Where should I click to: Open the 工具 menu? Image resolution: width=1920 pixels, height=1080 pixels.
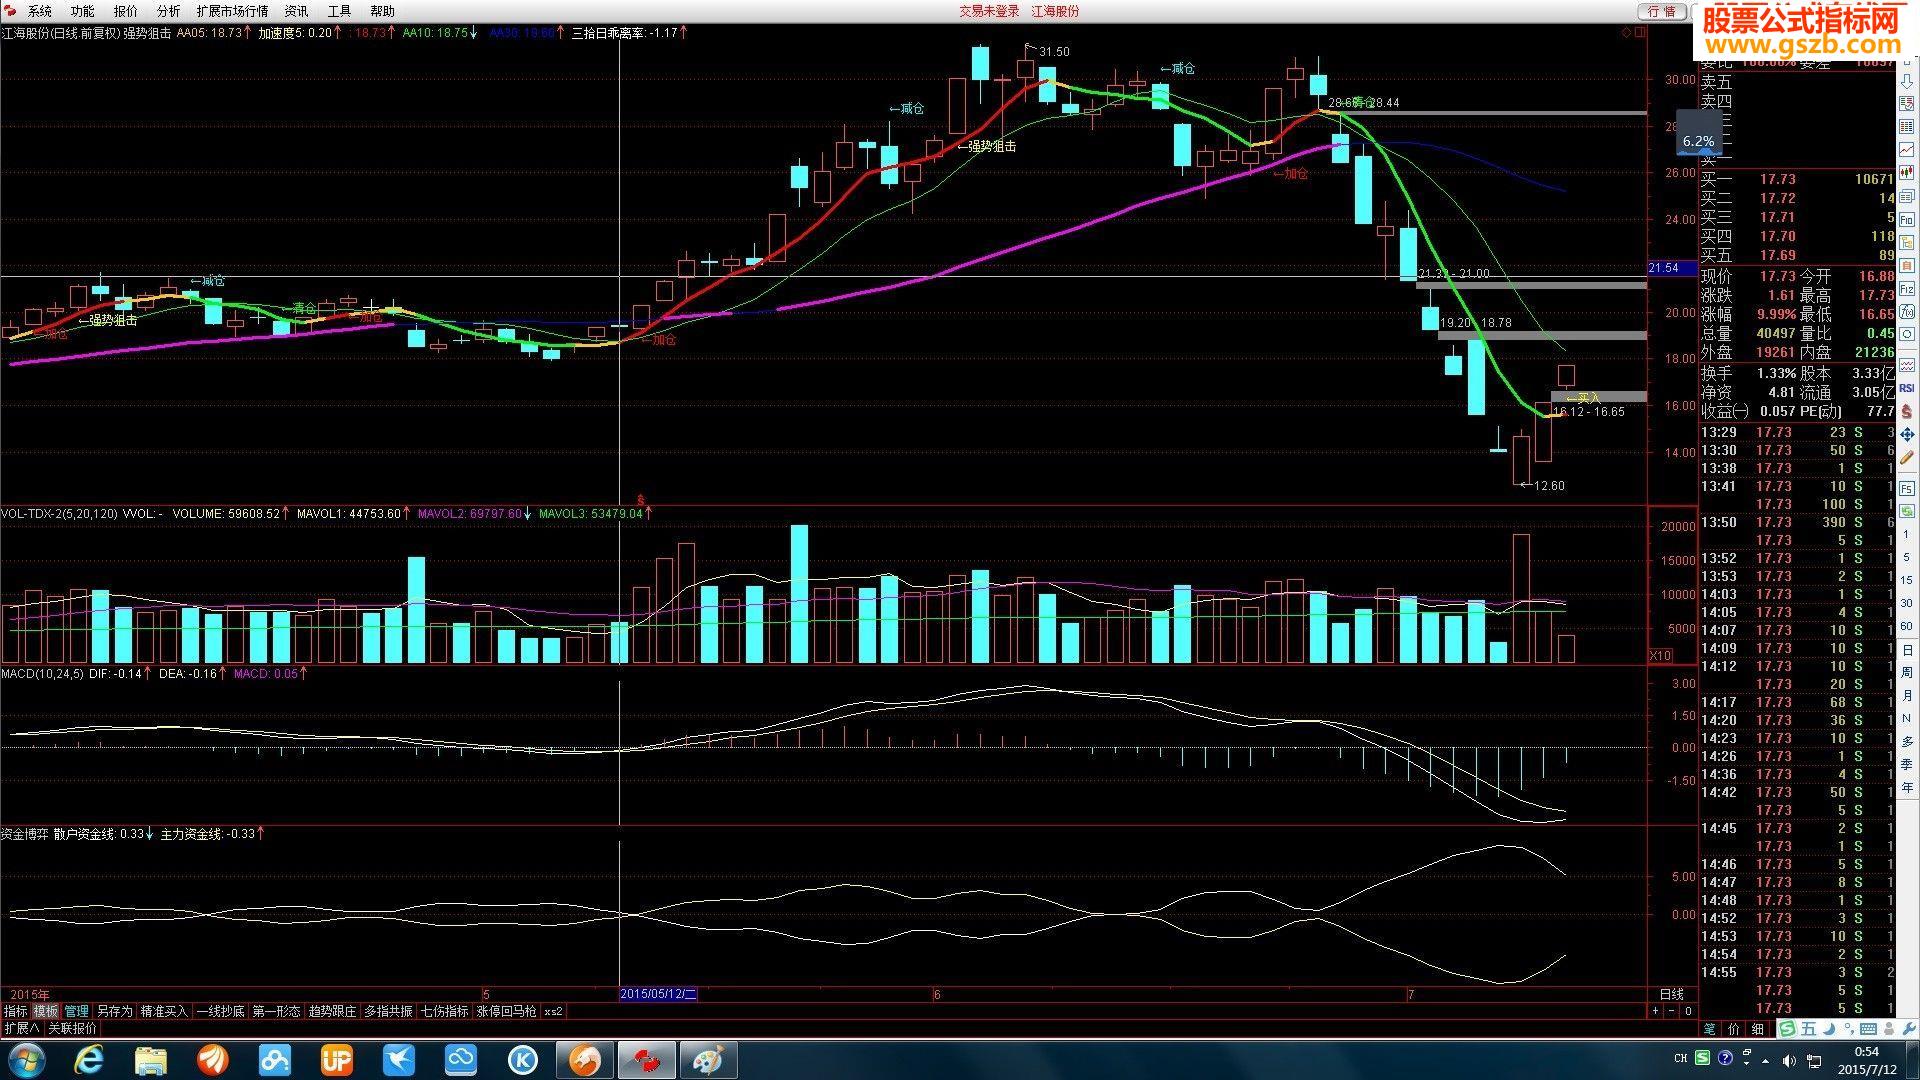(340, 11)
